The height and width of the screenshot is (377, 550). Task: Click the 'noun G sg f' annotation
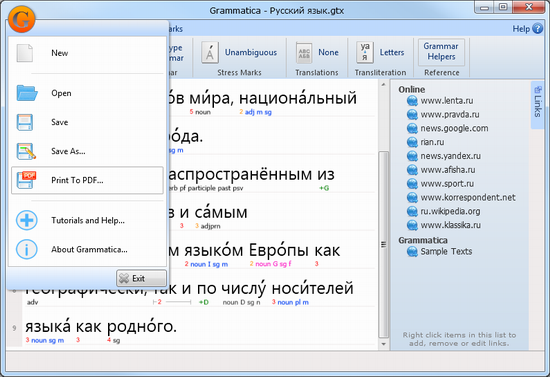click(x=273, y=264)
